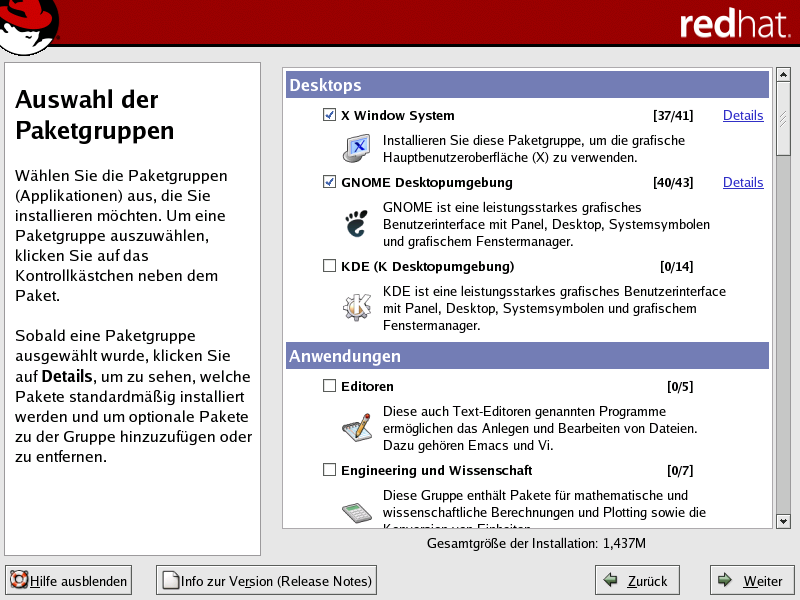Image resolution: width=800 pixels, height=600 pixels.
Task: Check the Engineering und Wissenschaft checkbox
Action: pos(329,470)
